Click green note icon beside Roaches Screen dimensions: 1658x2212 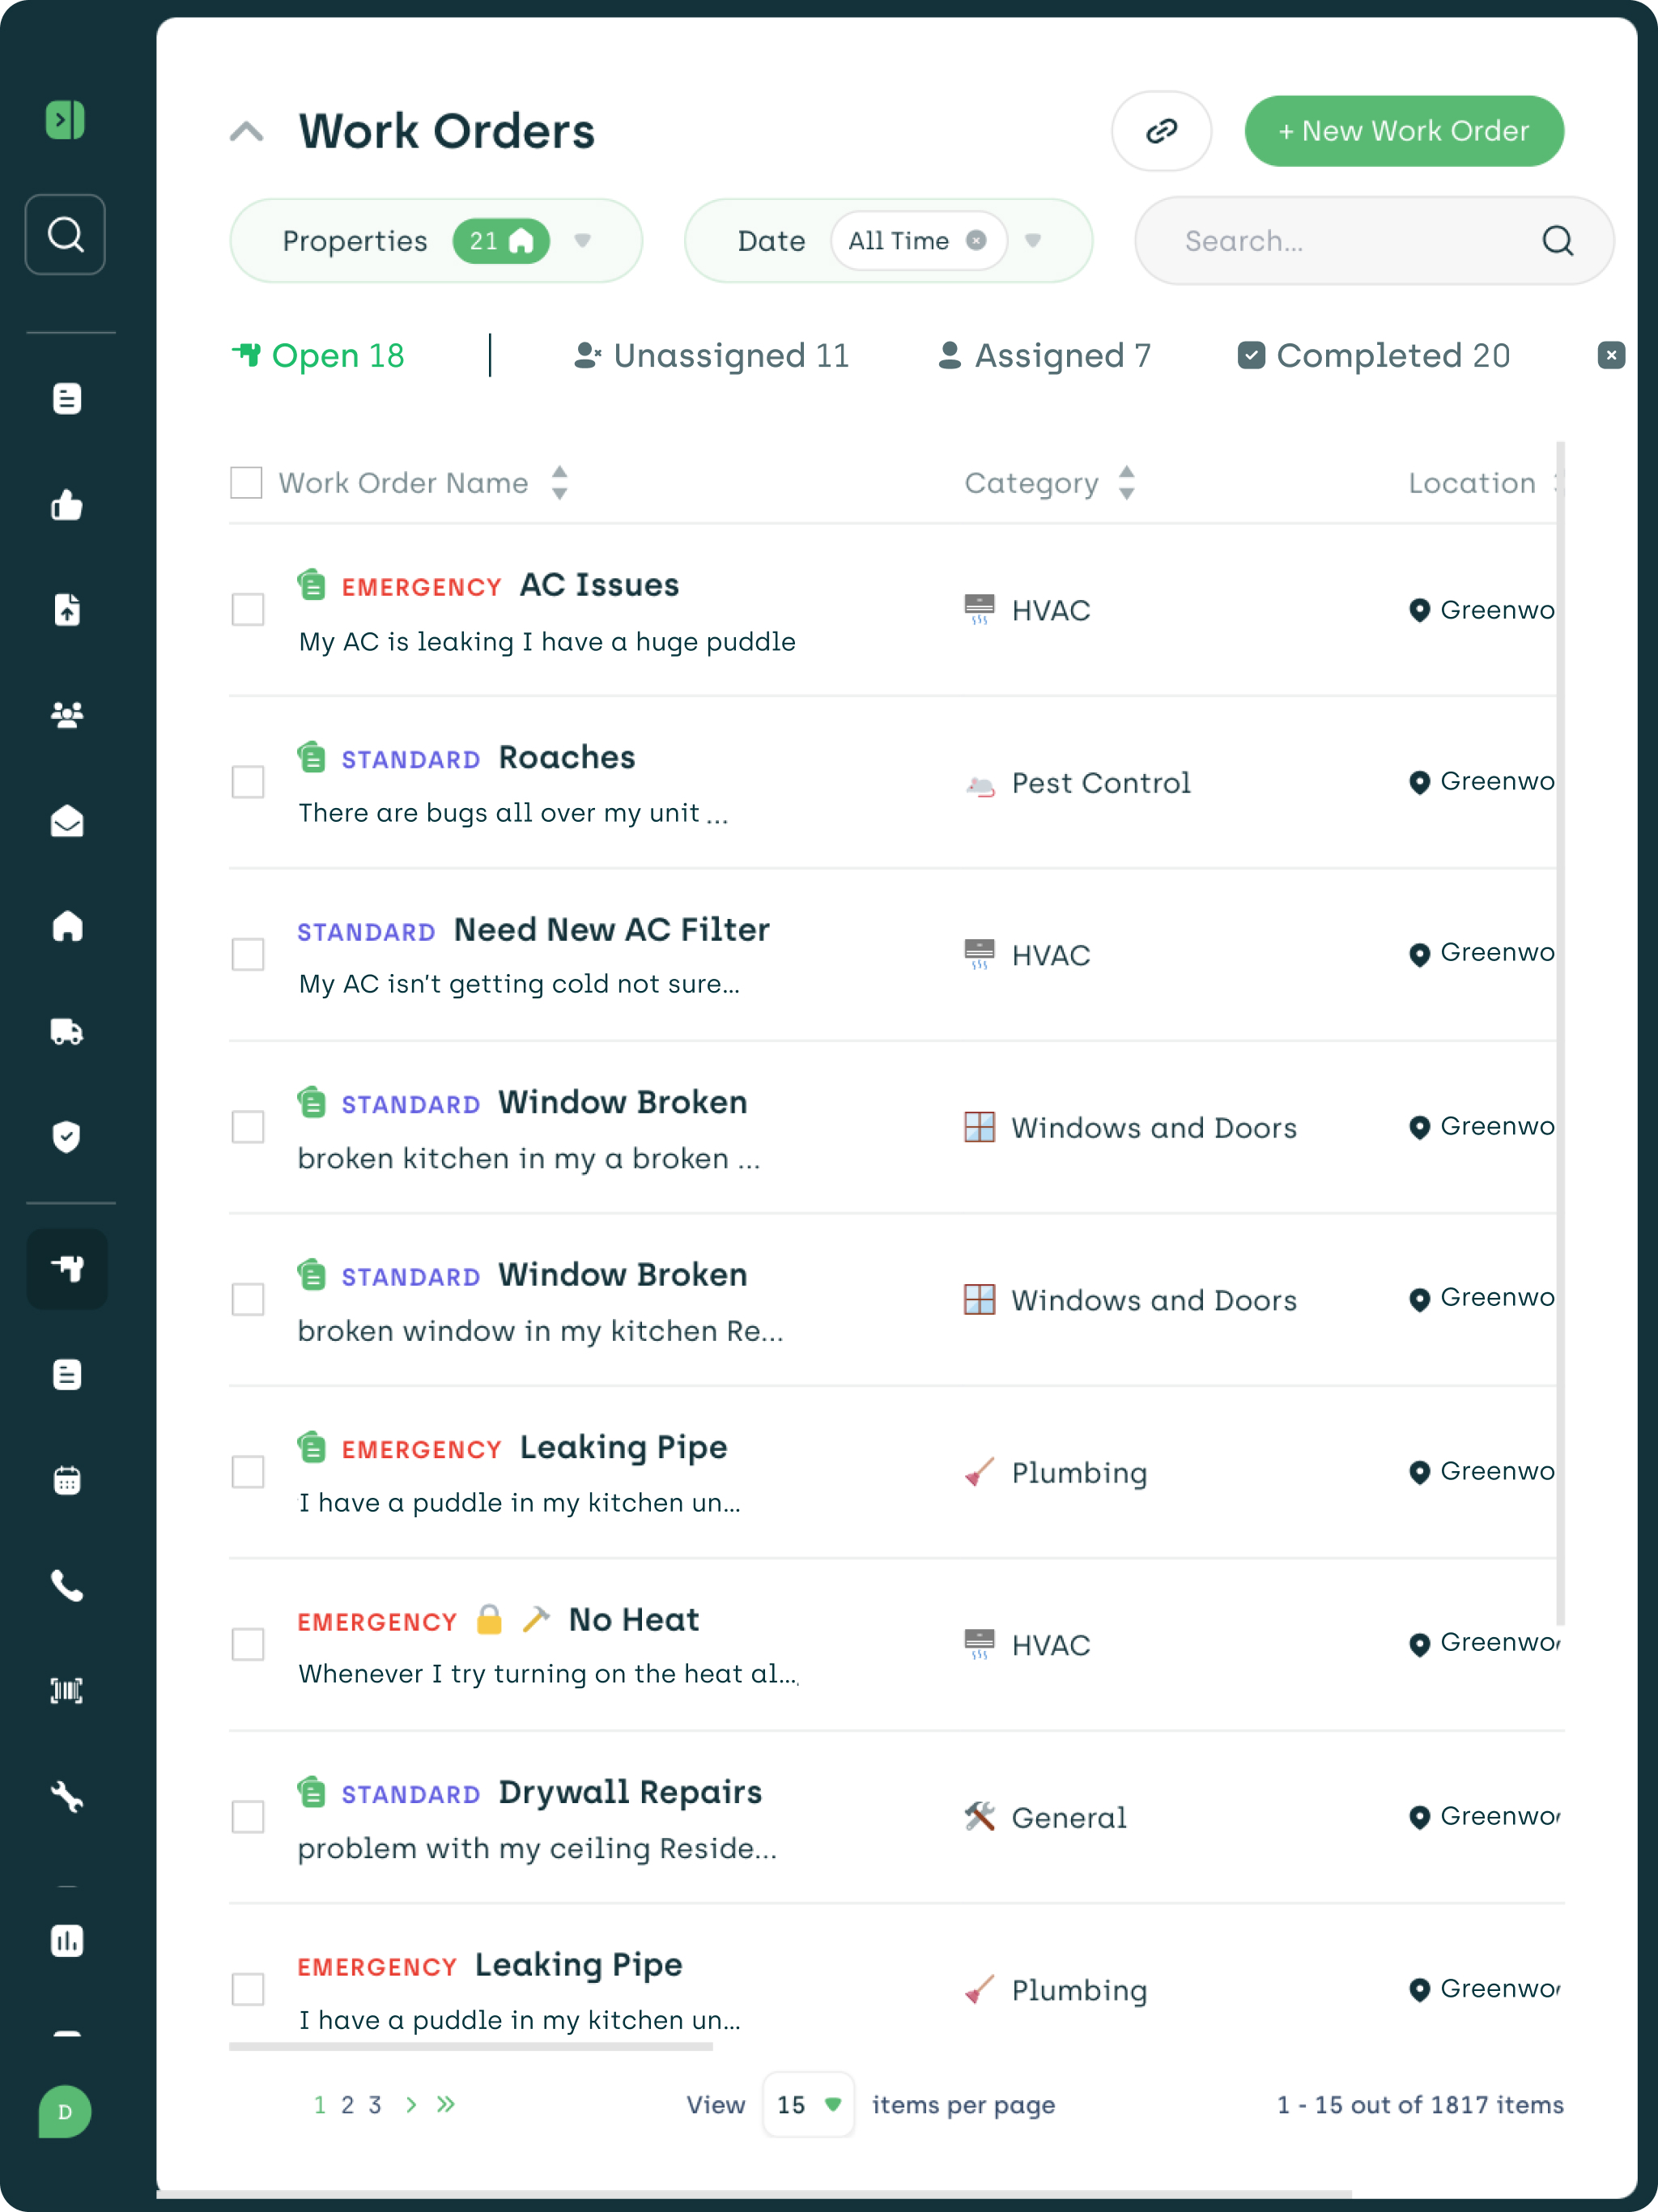pyautogui.click(x=312, y=757)
